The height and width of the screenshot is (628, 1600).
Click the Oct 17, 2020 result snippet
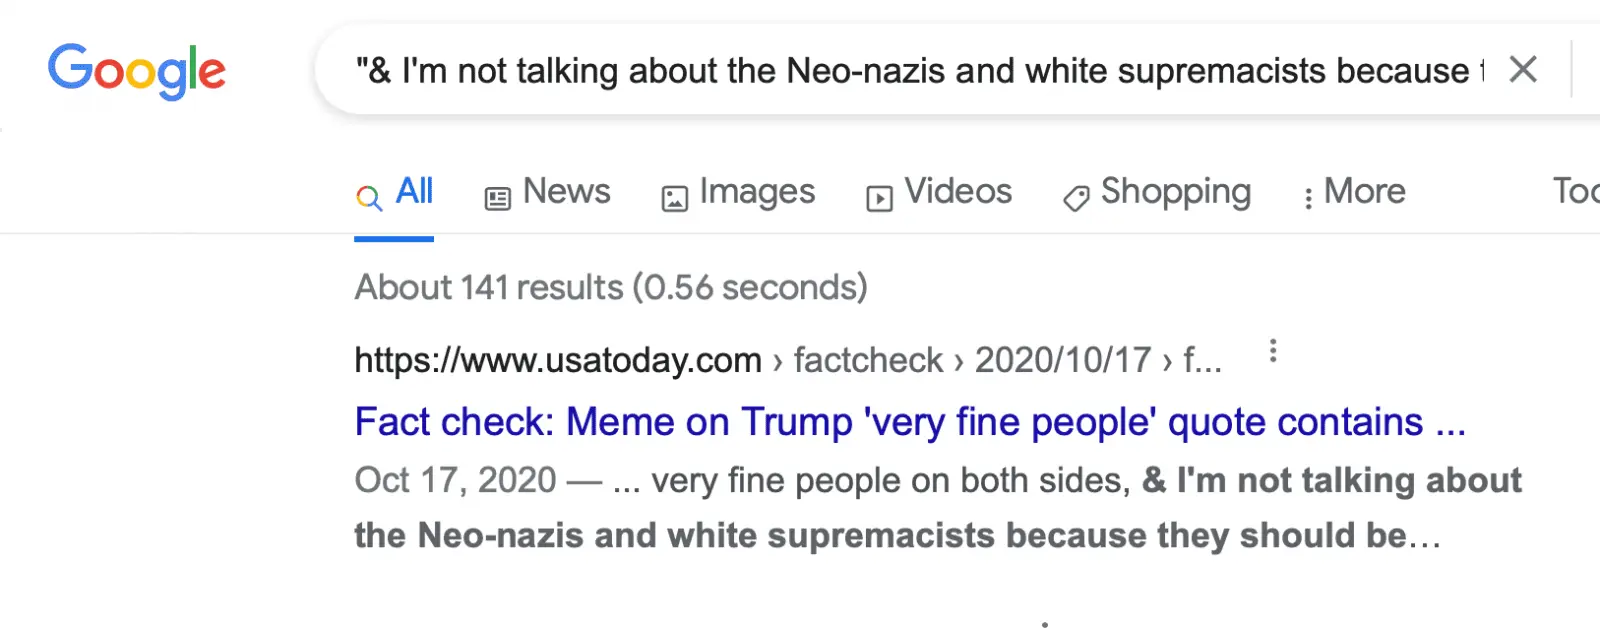[936, 507]
